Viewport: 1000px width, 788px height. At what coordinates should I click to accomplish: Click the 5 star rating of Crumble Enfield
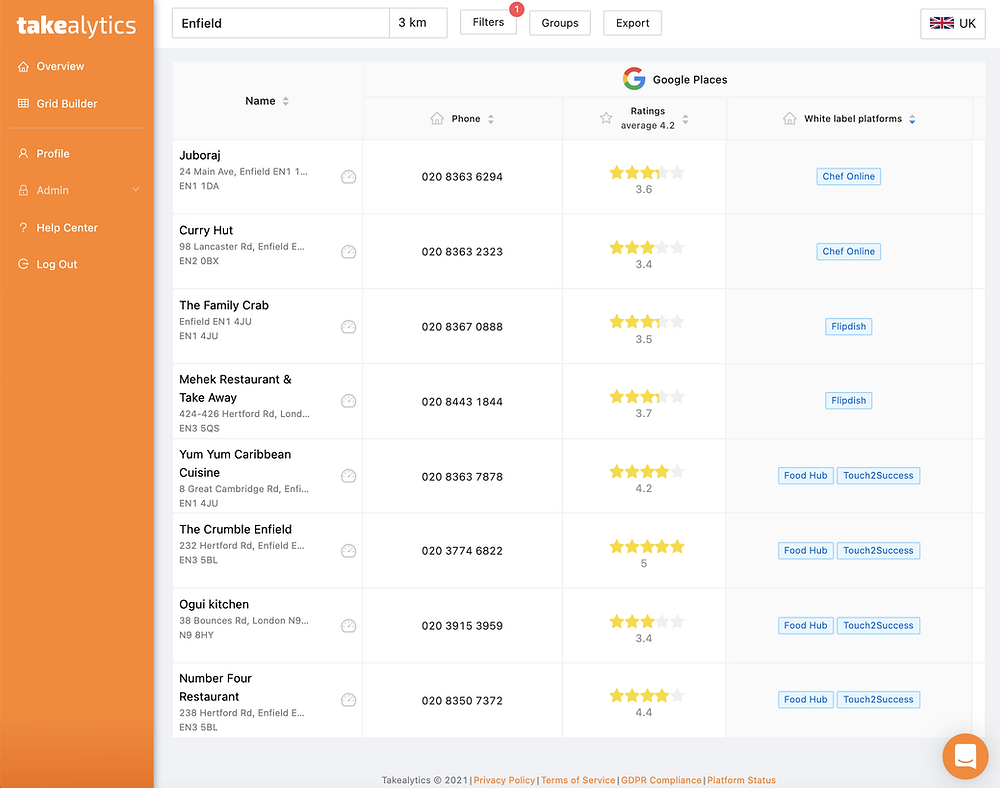click(x=647, y=547)
